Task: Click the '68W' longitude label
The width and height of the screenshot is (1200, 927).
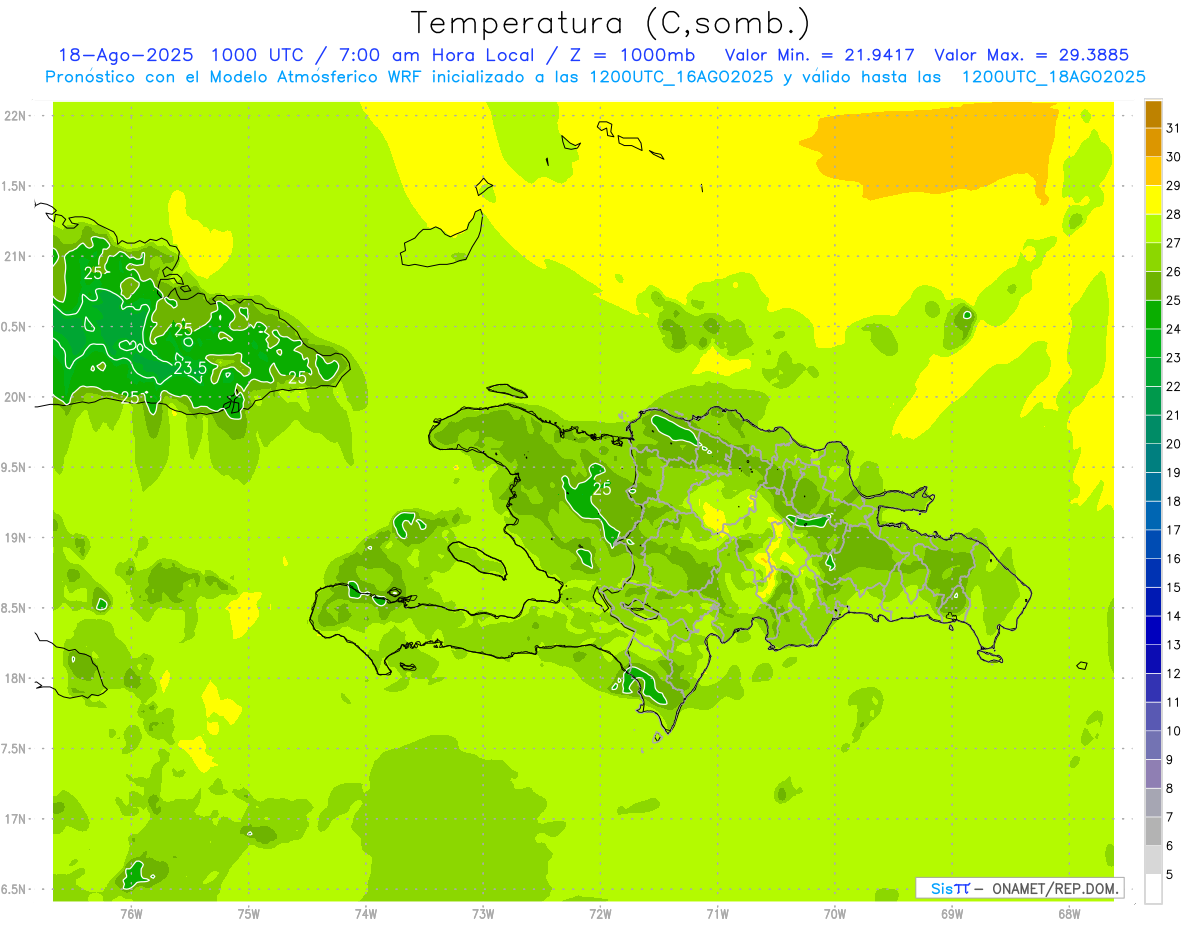Action: point(1069,914)
